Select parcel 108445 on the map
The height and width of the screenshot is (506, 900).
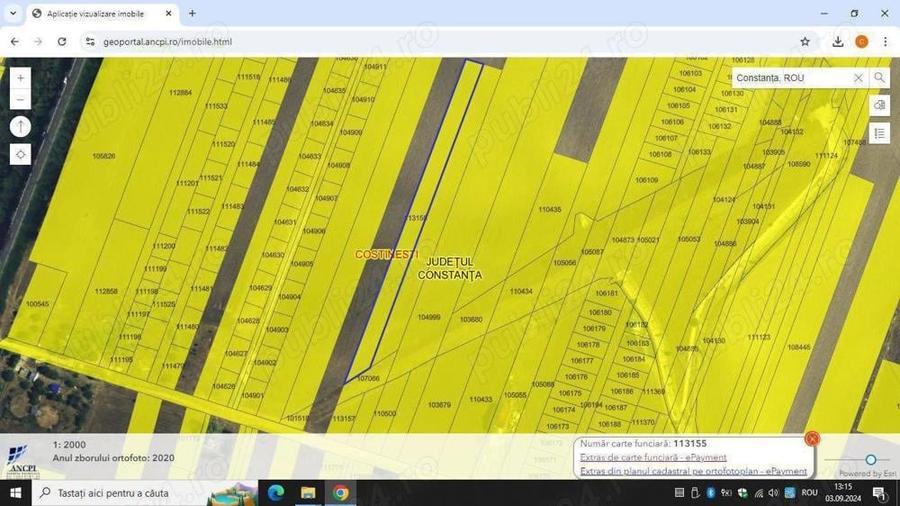799,347
